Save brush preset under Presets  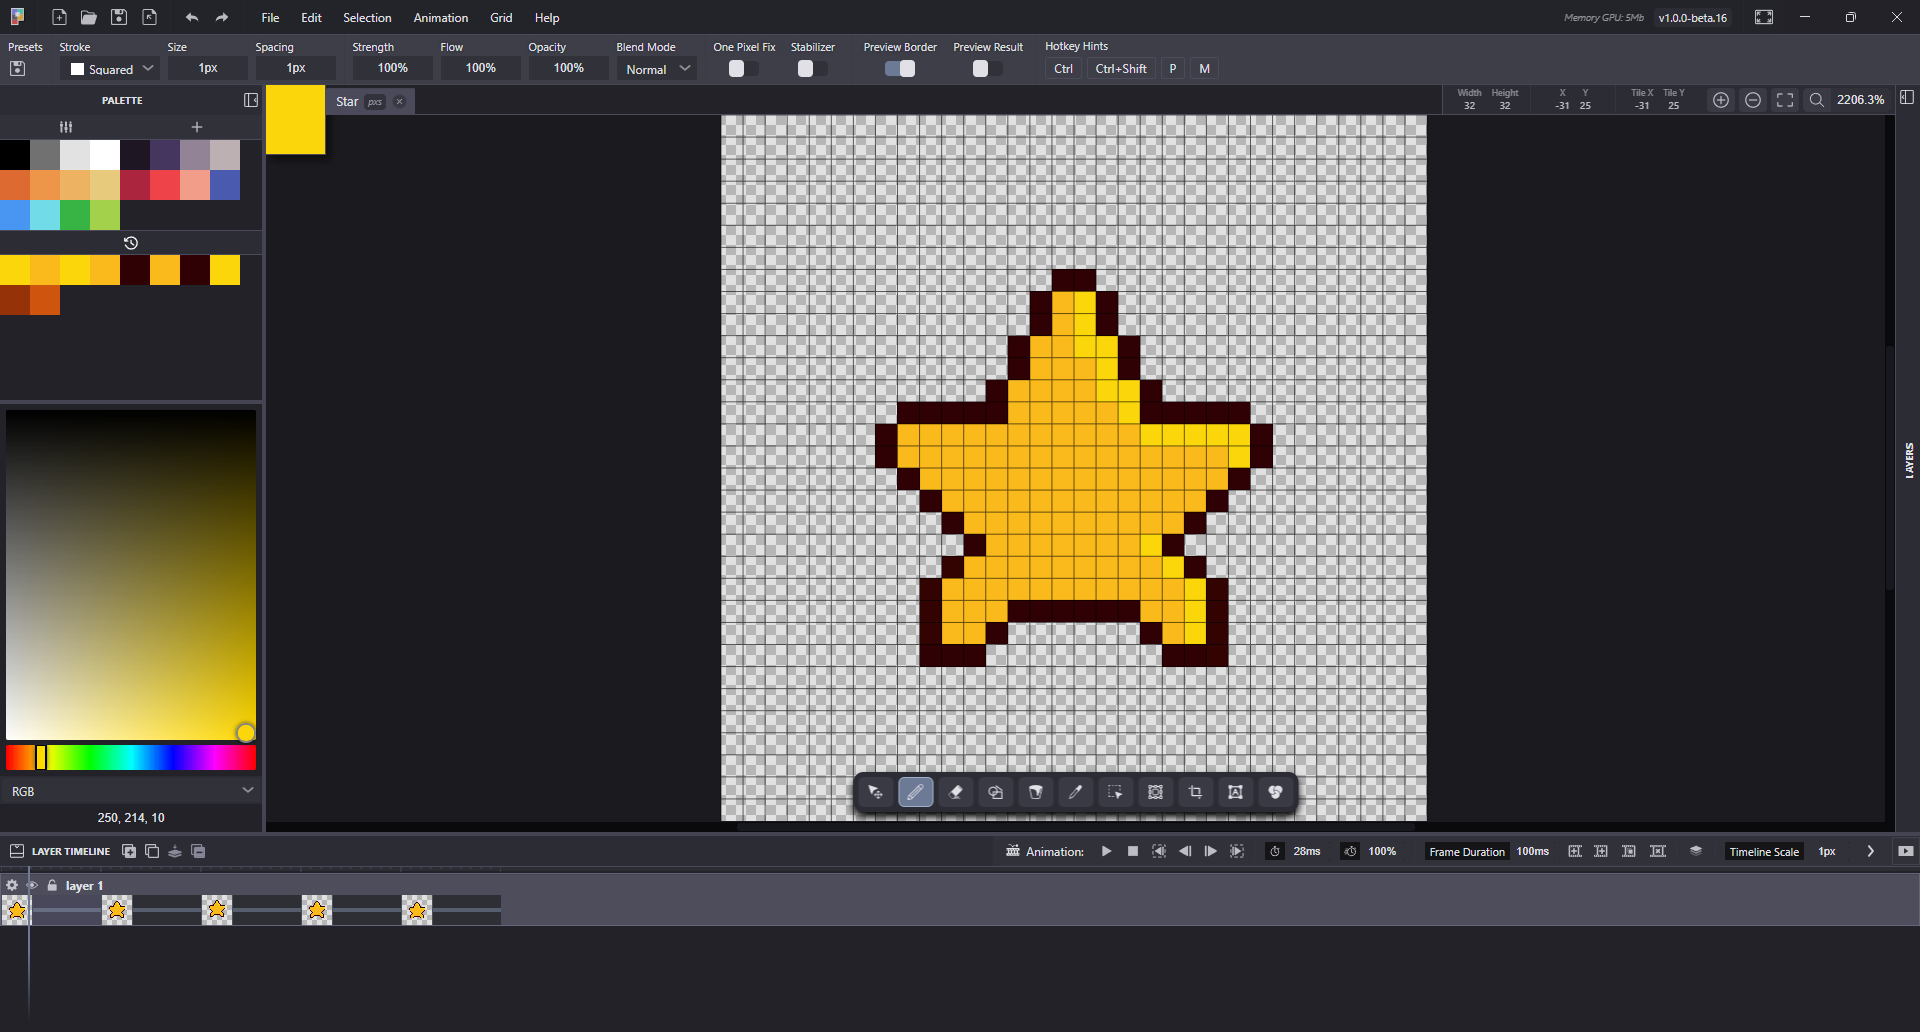tap(17, 68)
